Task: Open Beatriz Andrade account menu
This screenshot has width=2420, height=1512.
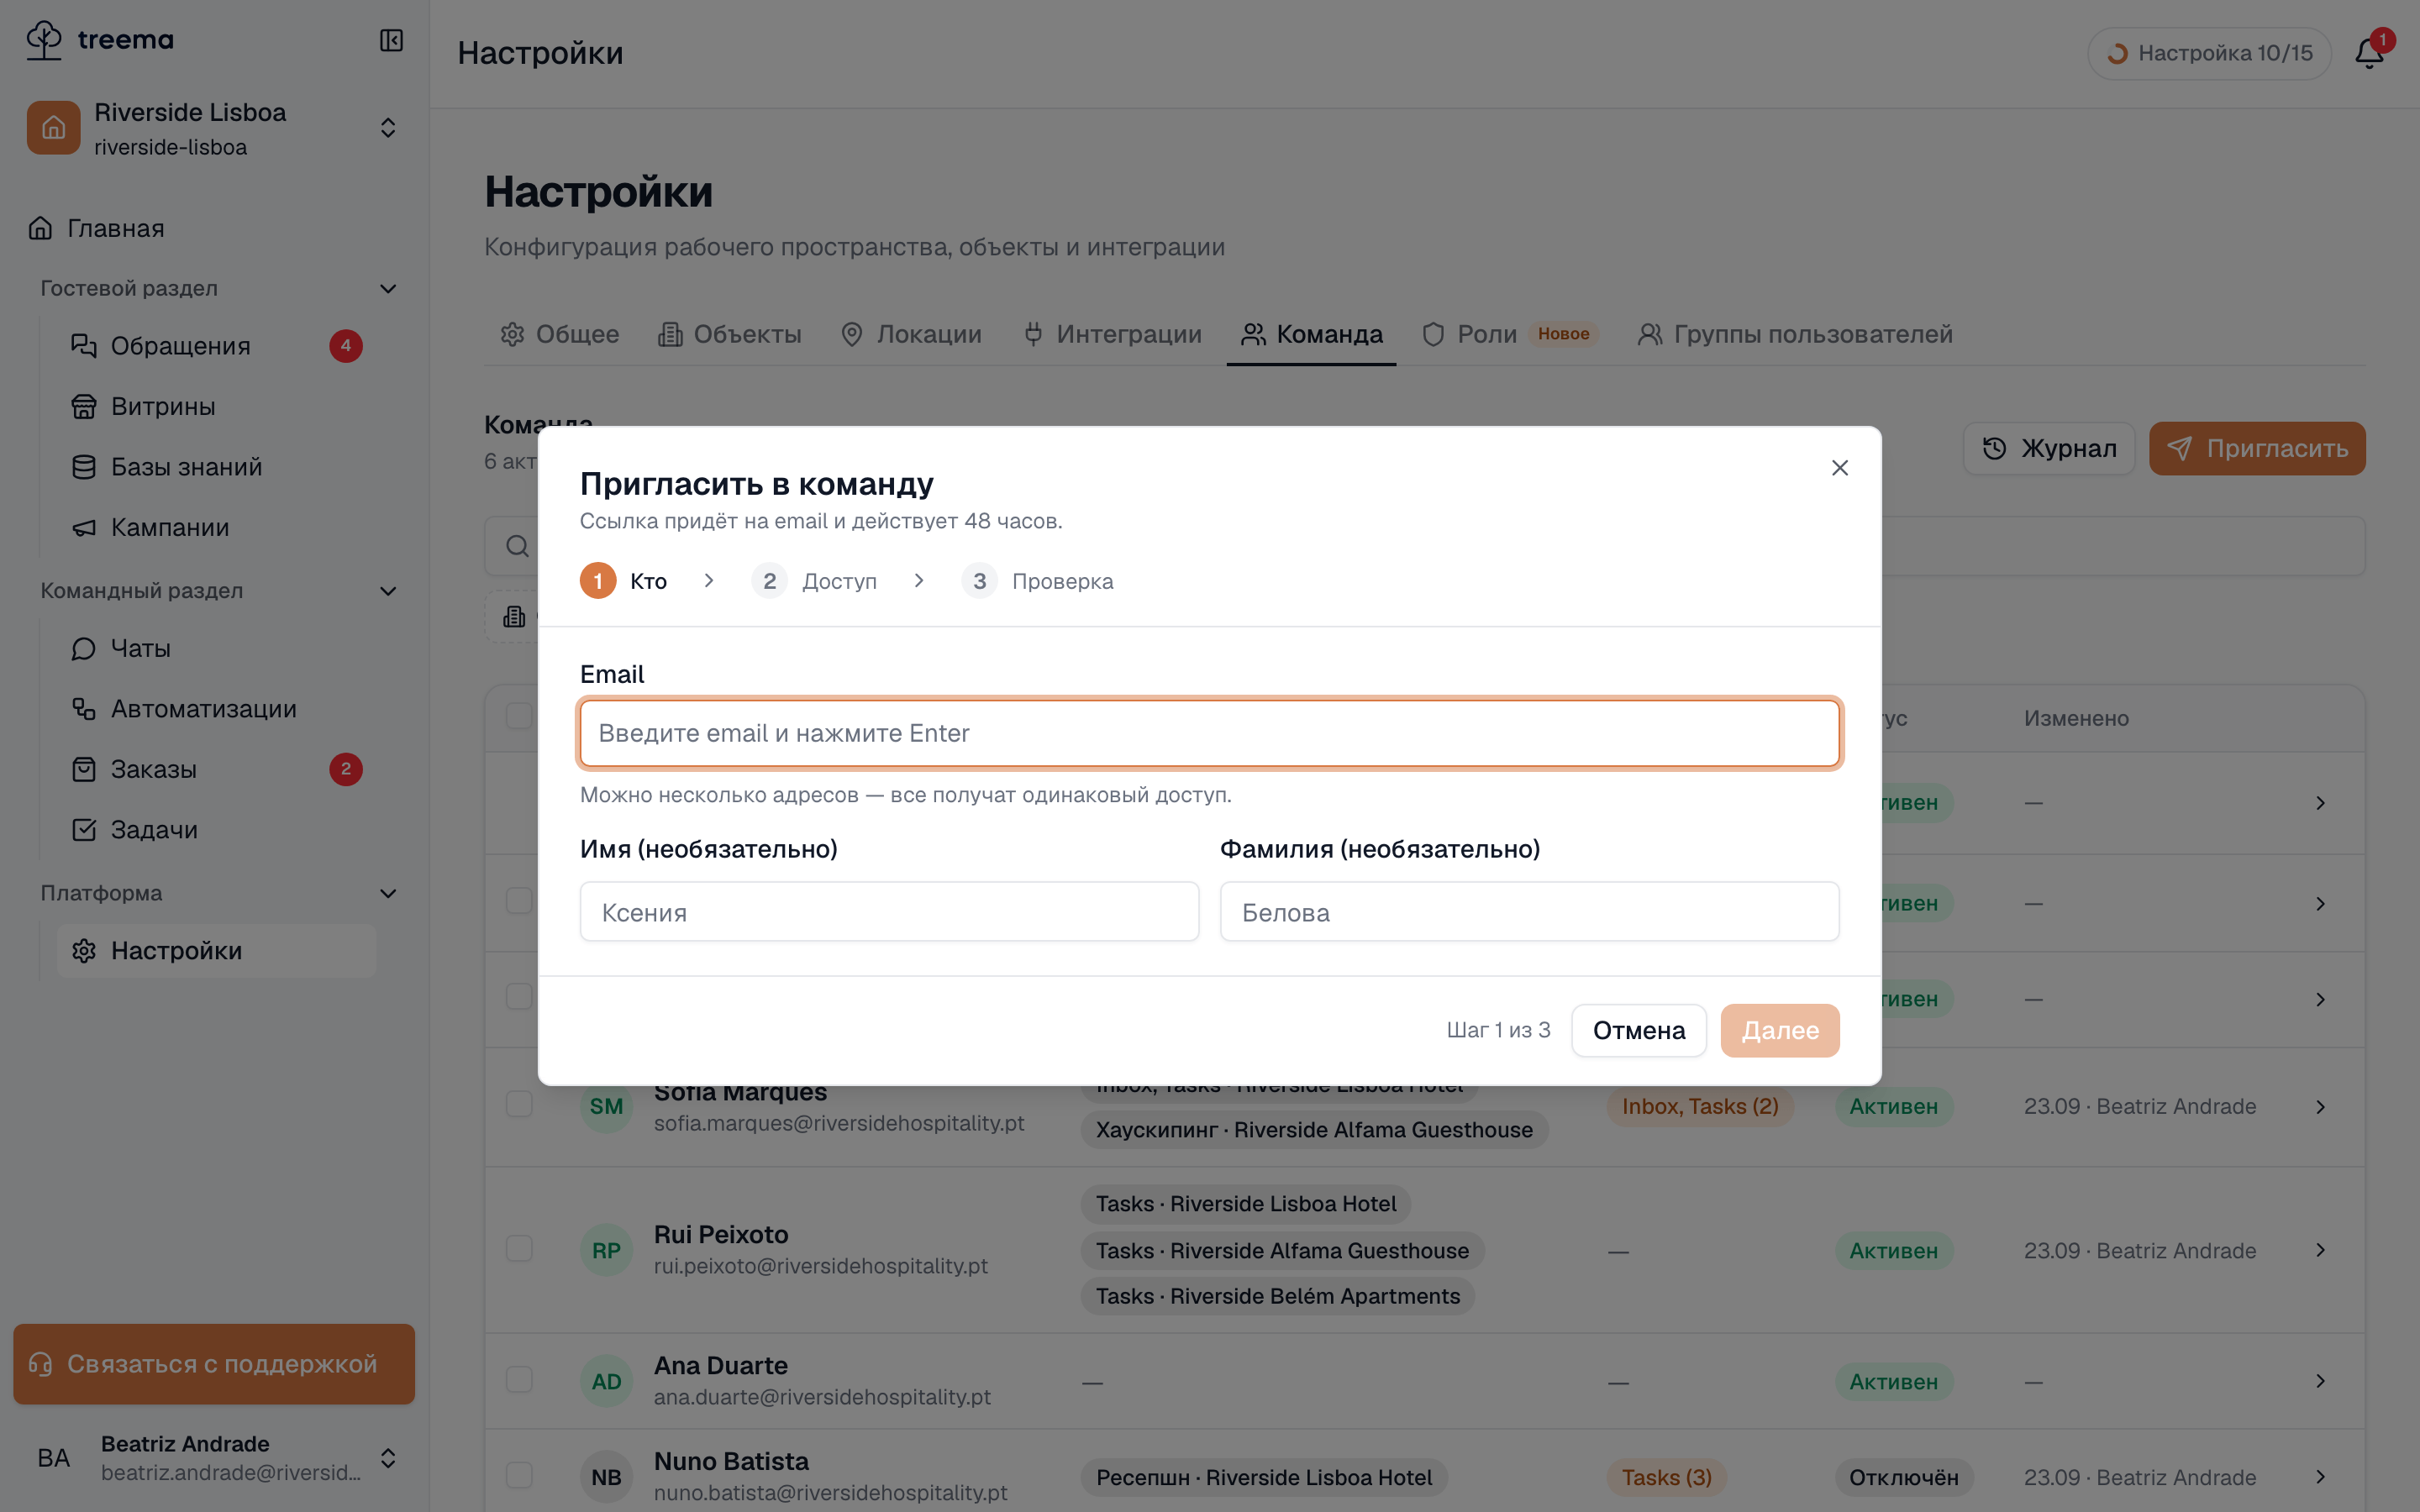Action: [x=214, y=1458]
